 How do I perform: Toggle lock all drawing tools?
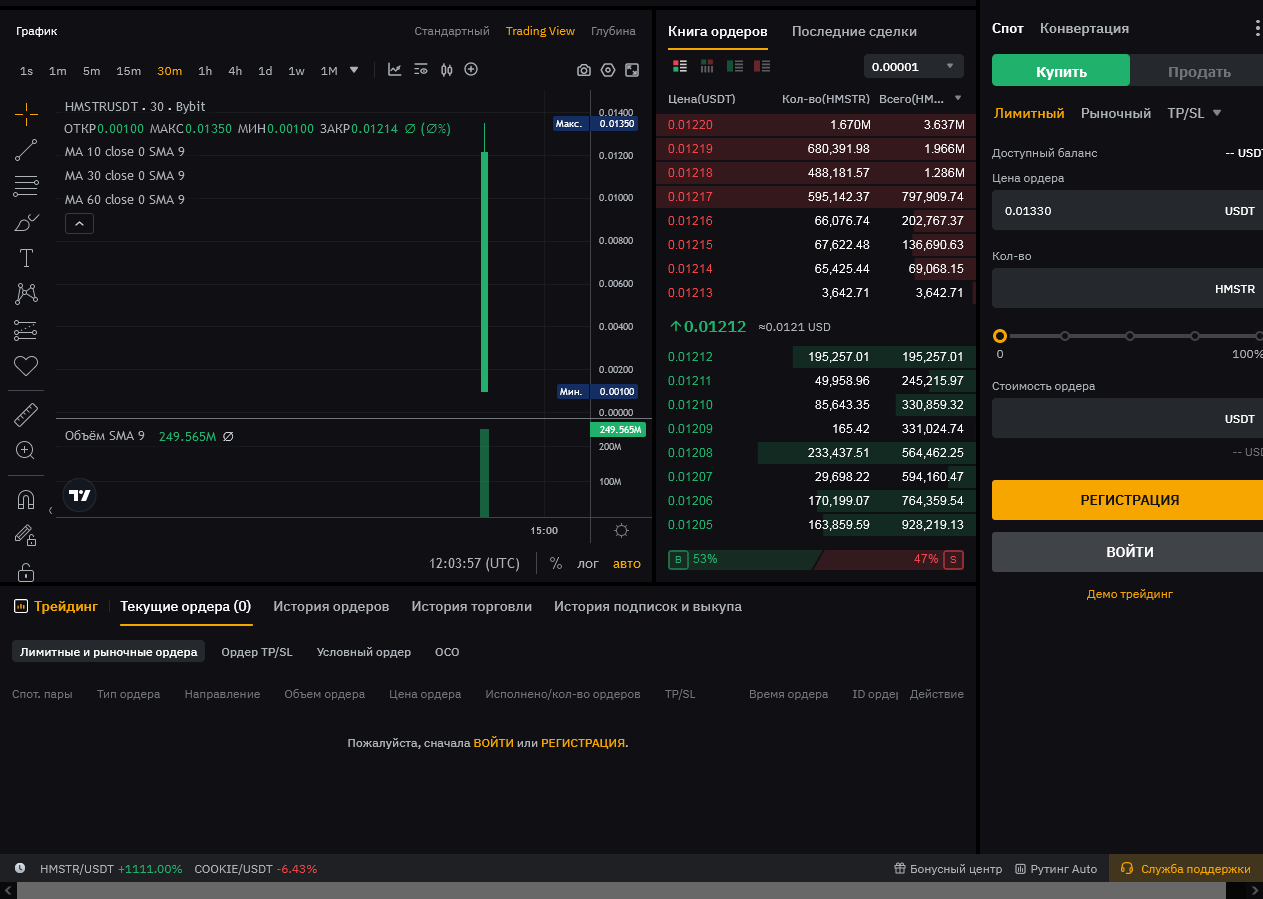pyautogui.click(x=26, y=572)
